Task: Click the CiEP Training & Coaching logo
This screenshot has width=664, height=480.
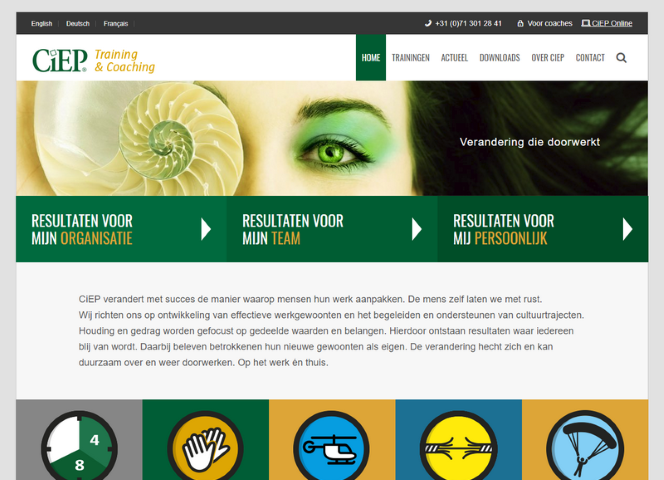Action: tap(94, 60)
